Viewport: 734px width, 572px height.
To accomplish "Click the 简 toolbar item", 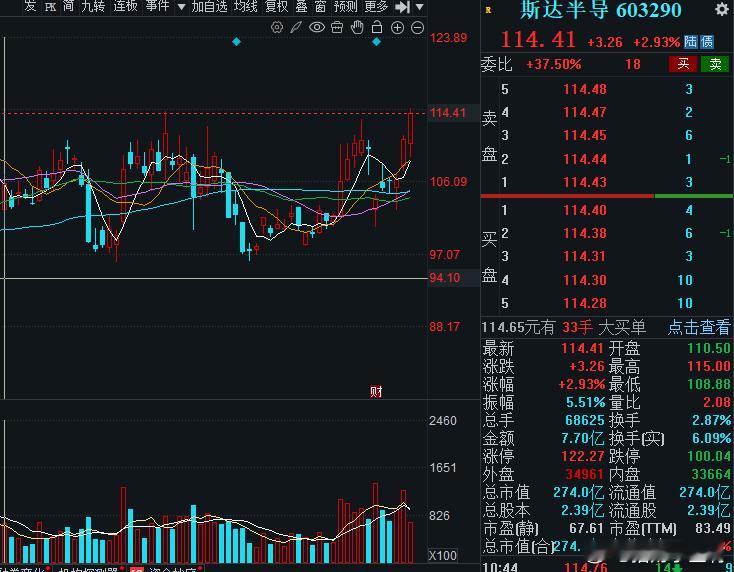I will click(68, 6).
